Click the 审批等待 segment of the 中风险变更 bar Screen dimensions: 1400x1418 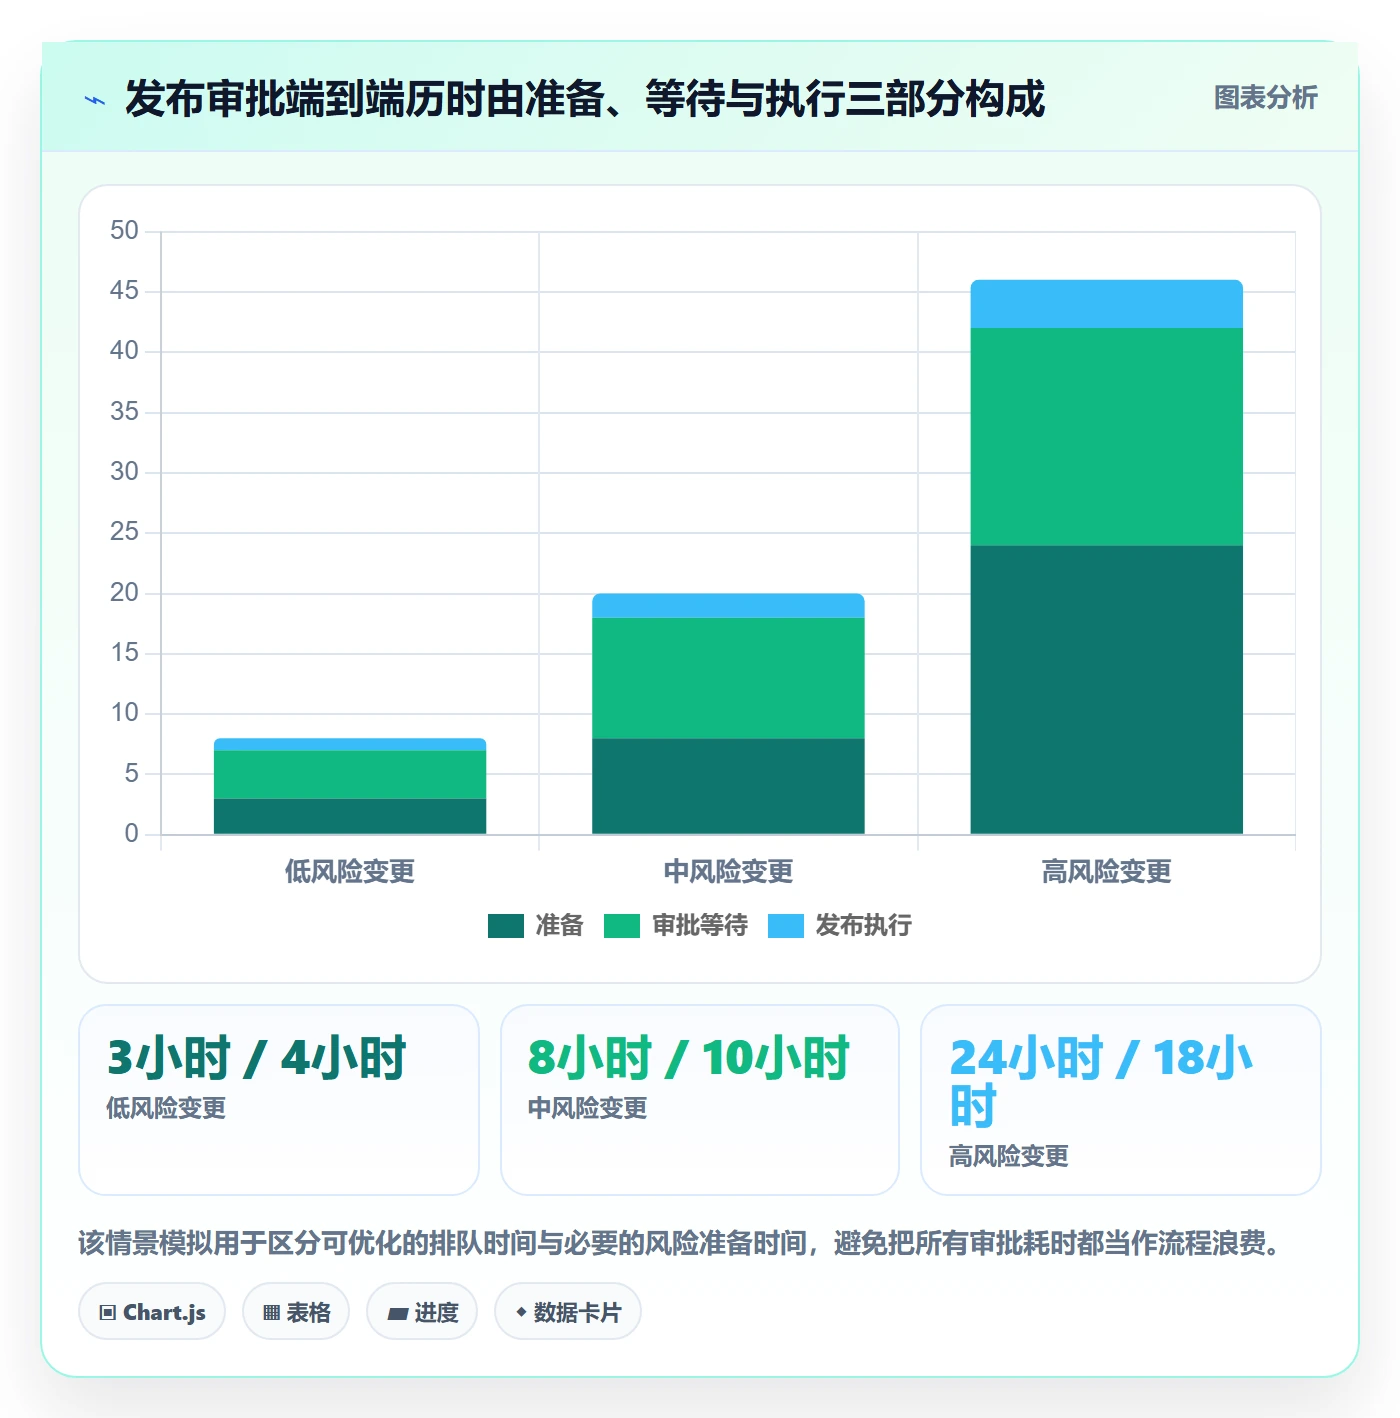728,678
